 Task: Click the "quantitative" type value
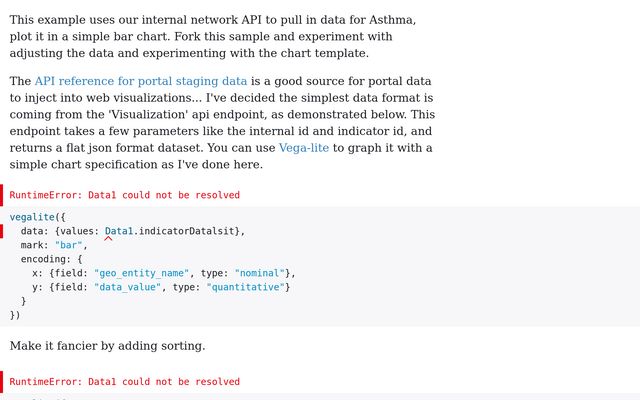click(x=248, y=287)
